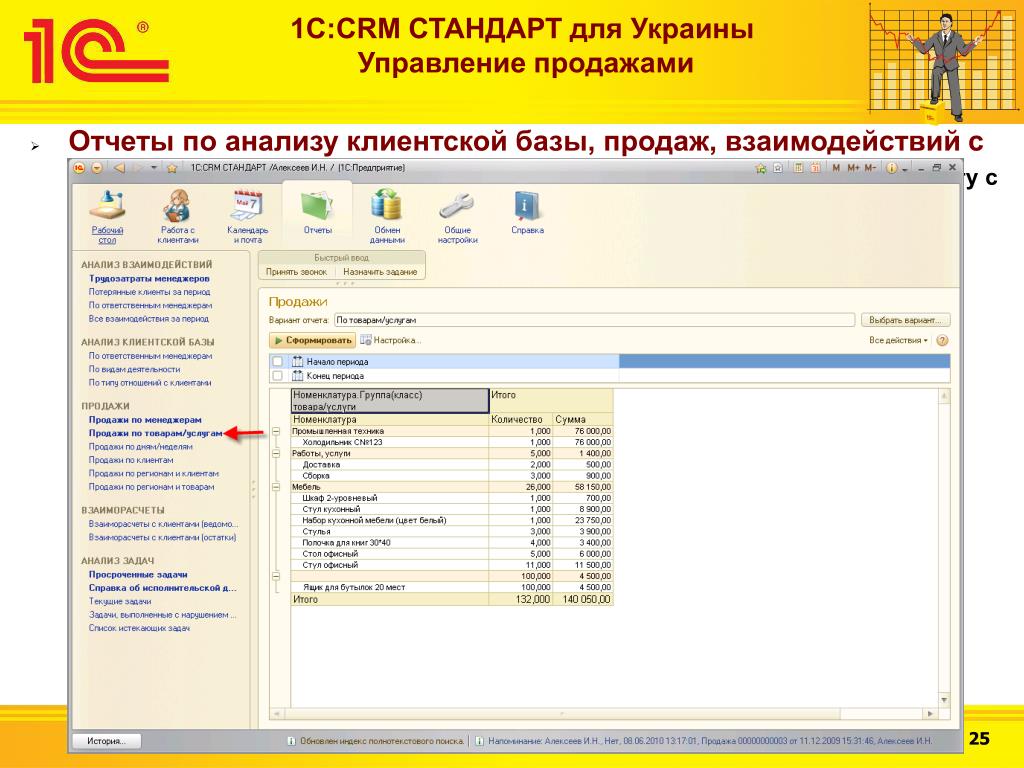The width and height of the screenshot is (1024, 768).
Task: Click the info icon beside Обновлен индекс message
Action: pos(292,741)
